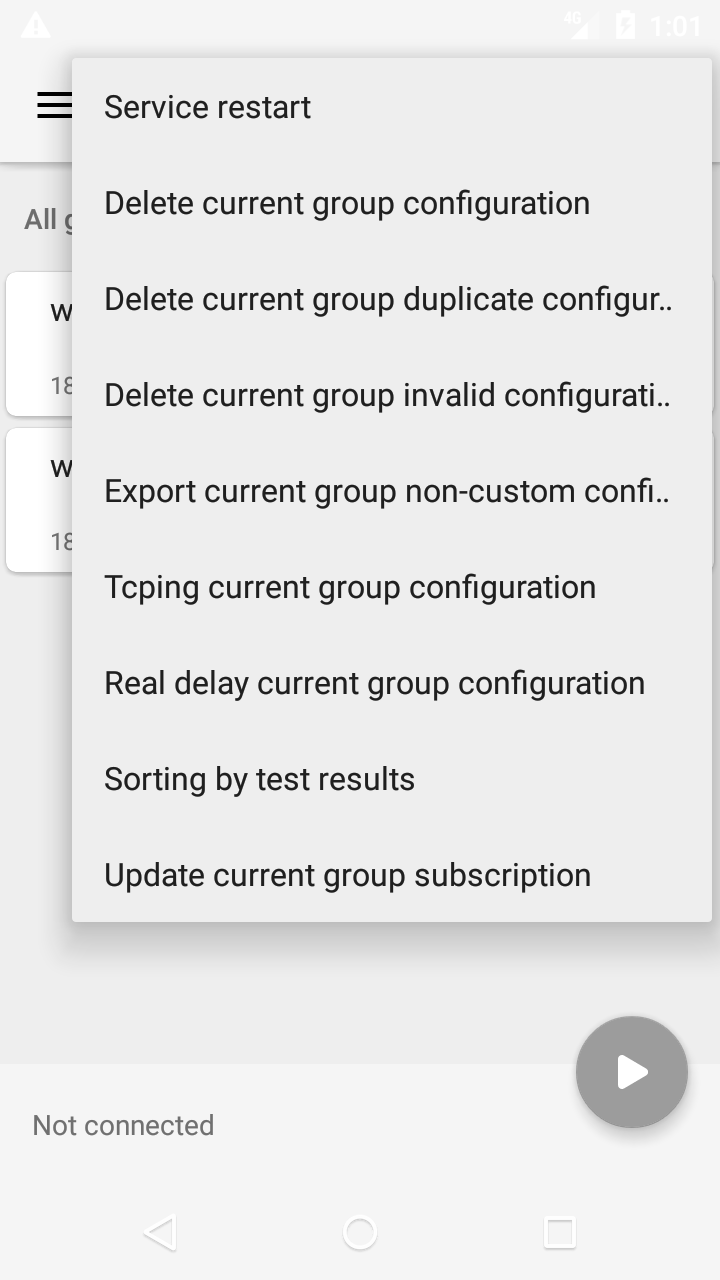Tap the warning triangle status icon

[x=35, y=26]
